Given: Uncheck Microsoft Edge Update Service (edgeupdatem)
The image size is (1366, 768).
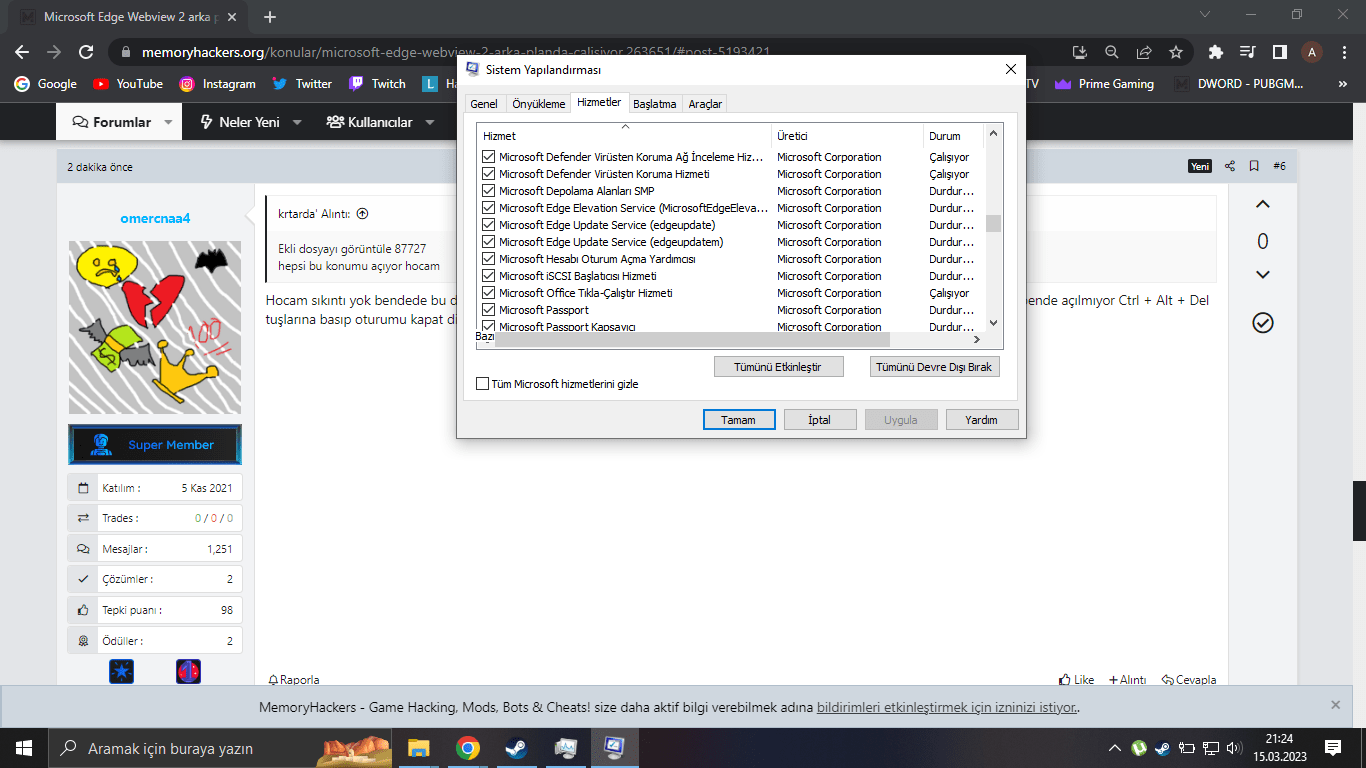Looking at the screenshot, I should click(x=489, y=242).
